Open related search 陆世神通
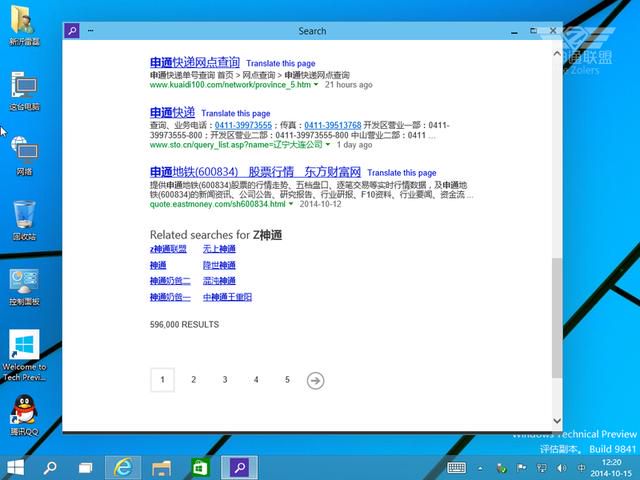 [x=219, y=265]
